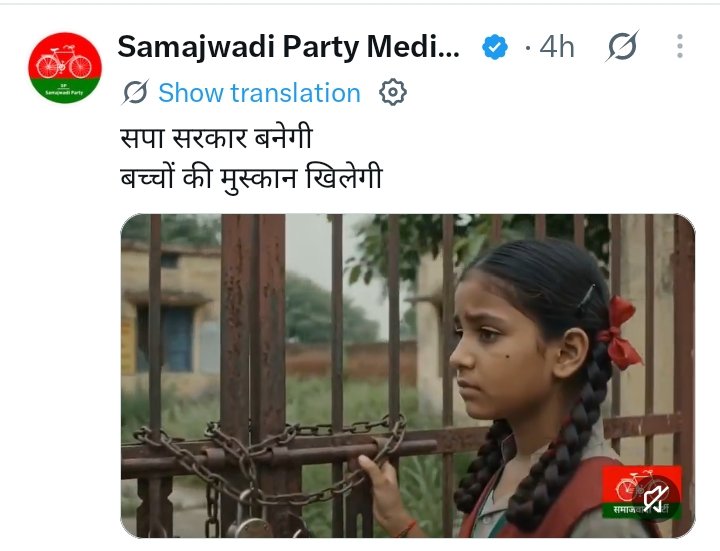Open the Samajwadi Party Media account name

tap(288, 47)
